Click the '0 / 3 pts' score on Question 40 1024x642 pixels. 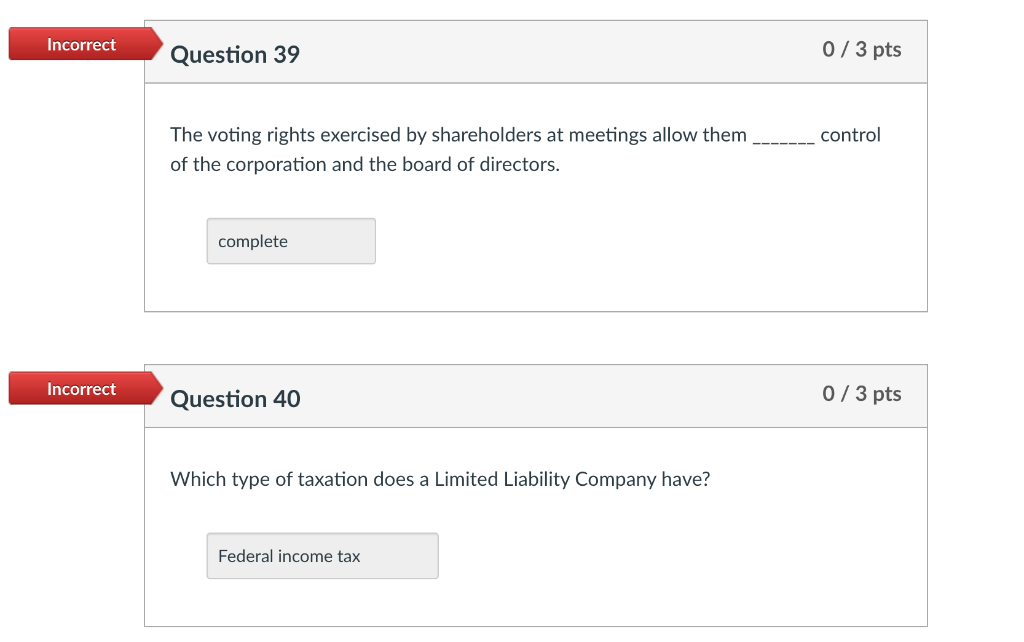[x=861, y=394]
